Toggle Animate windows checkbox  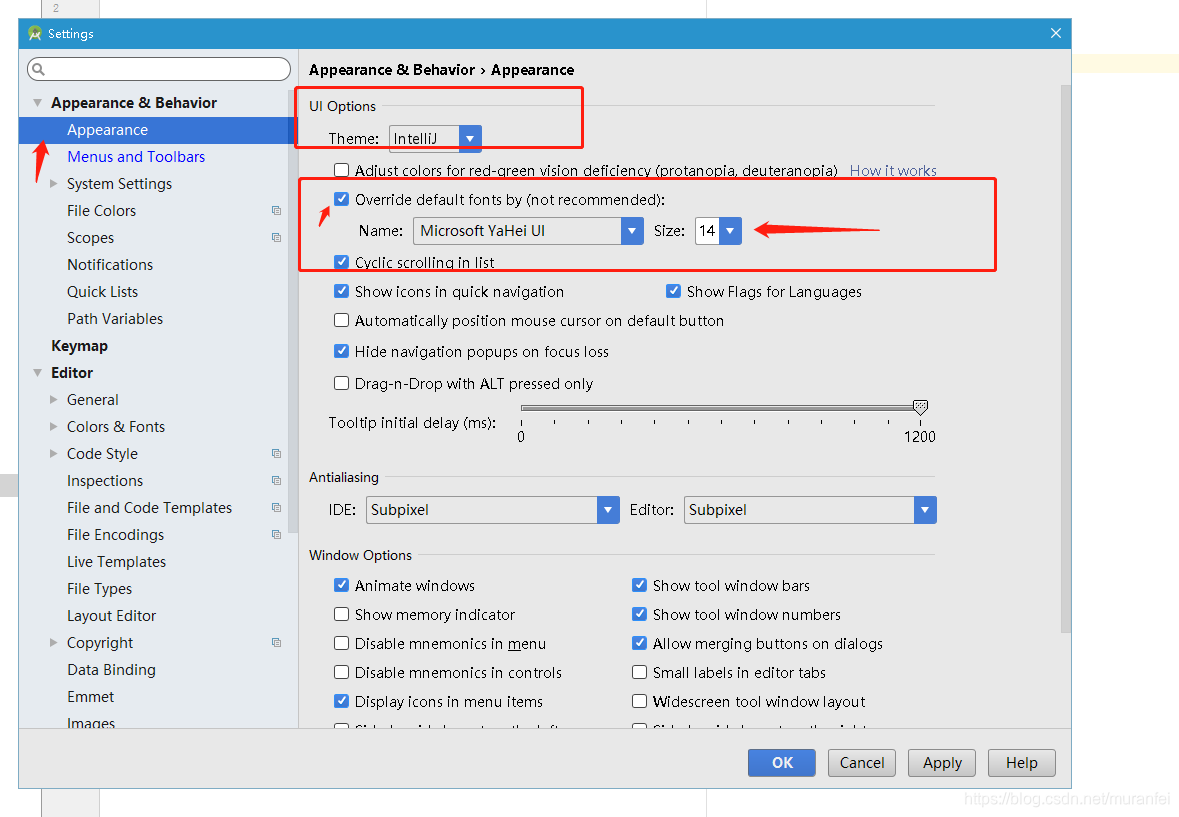click(341, 585)
